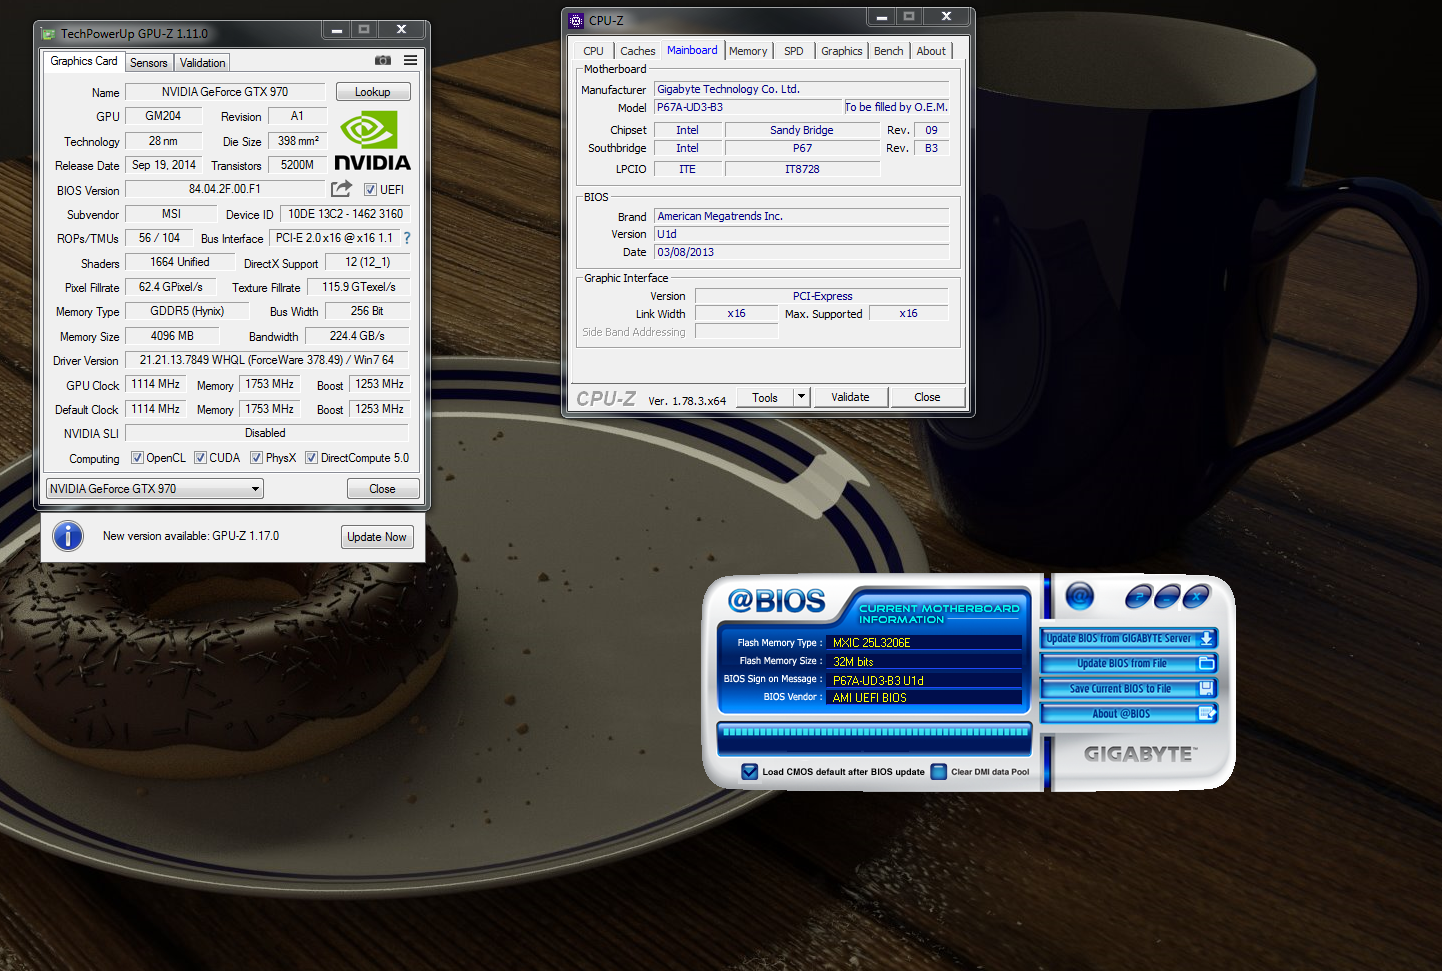This screenshot has width=1442, height=971.
Task: Click Update BIOS from GIGABYTE Server
Action: pyautogui.click(x=1129, y=638)
